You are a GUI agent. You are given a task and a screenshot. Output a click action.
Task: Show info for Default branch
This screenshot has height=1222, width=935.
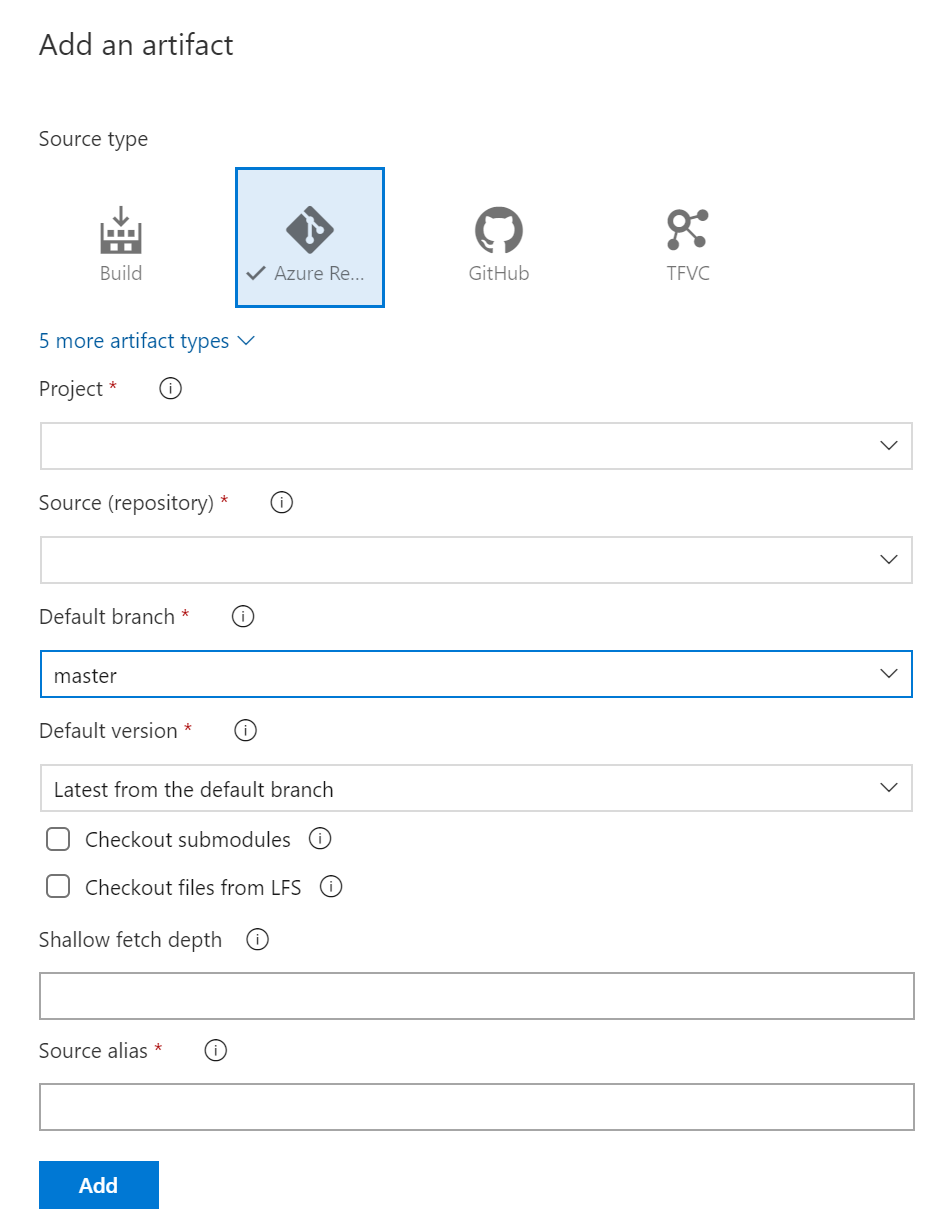click(x=243, y=617)
